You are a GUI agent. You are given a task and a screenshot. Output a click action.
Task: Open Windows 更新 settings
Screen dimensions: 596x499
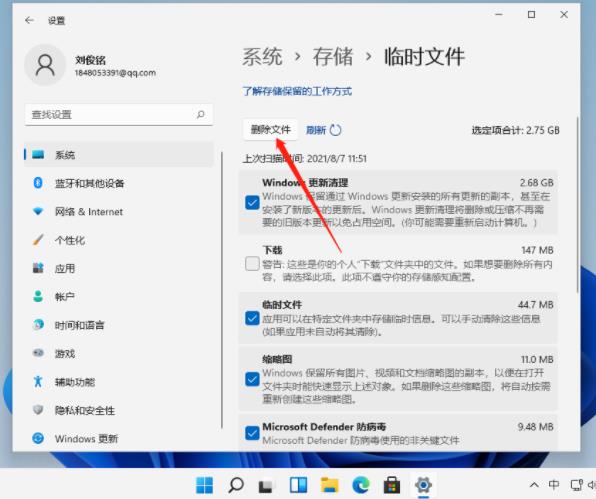click(119, 439)
